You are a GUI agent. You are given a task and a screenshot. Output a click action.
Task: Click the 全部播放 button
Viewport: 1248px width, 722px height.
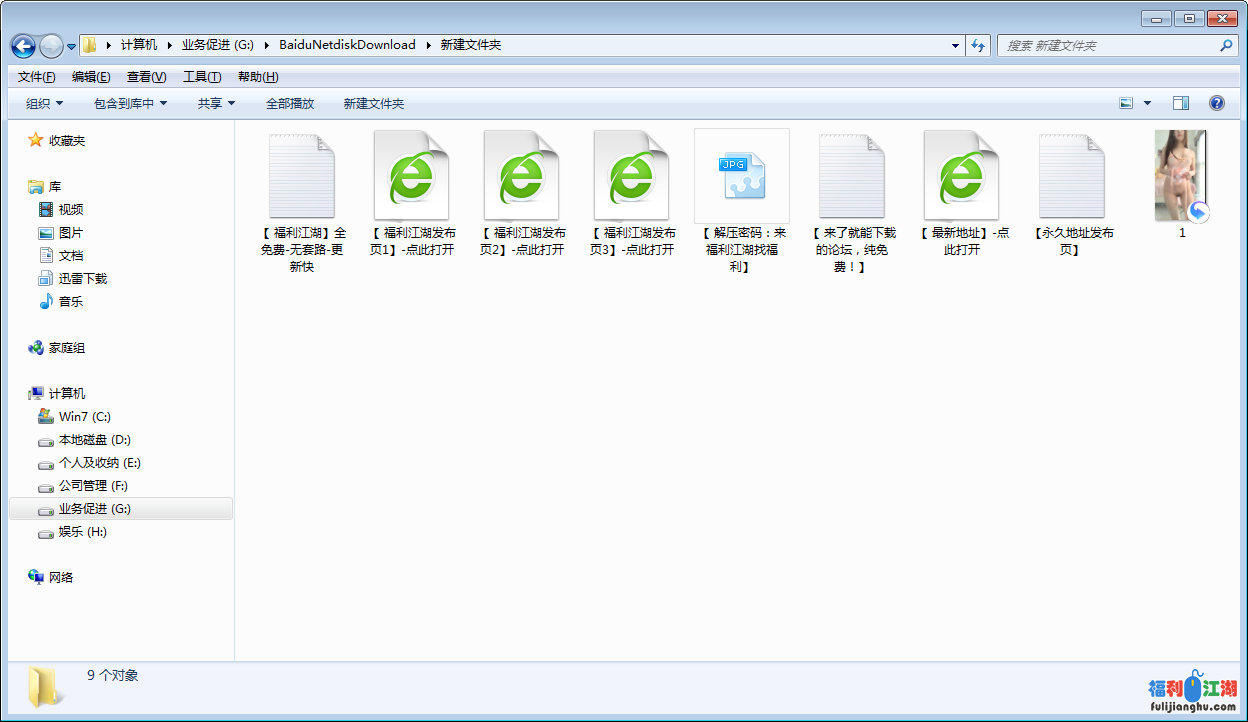click(x=289, y=103)
